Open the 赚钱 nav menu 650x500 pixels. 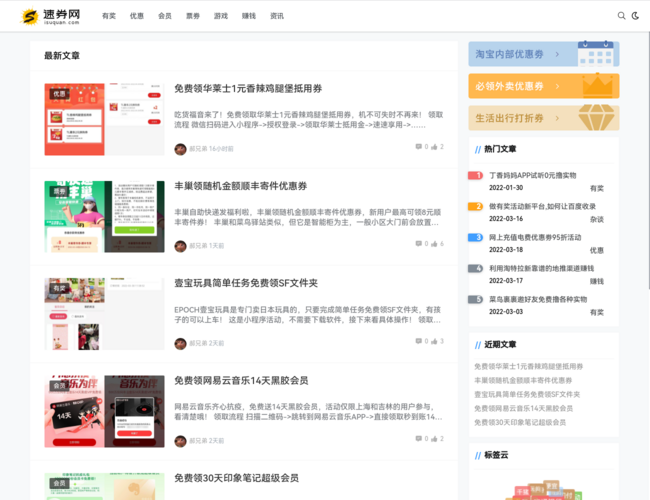pos(249,16)
